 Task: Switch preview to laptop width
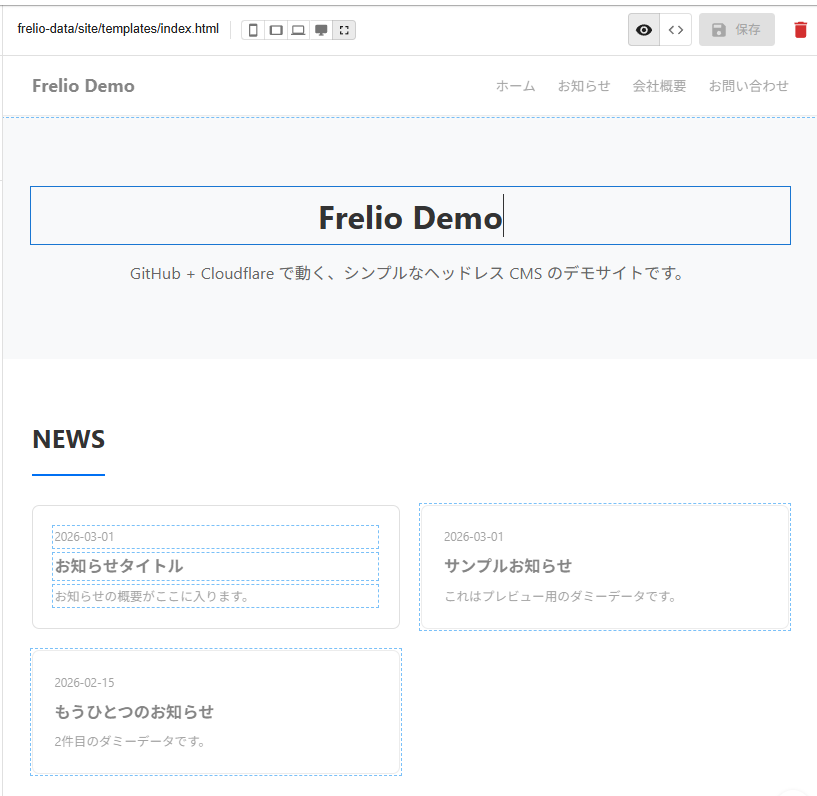click(x=298, y=30)
